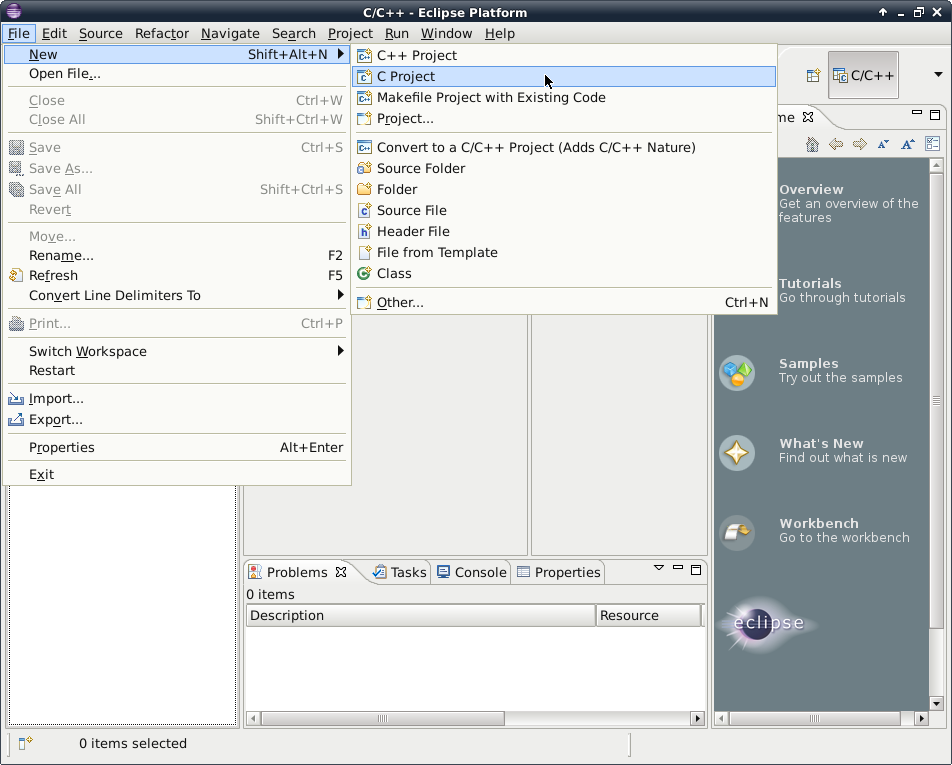Switch to the Properties tab

coord(559,573)
